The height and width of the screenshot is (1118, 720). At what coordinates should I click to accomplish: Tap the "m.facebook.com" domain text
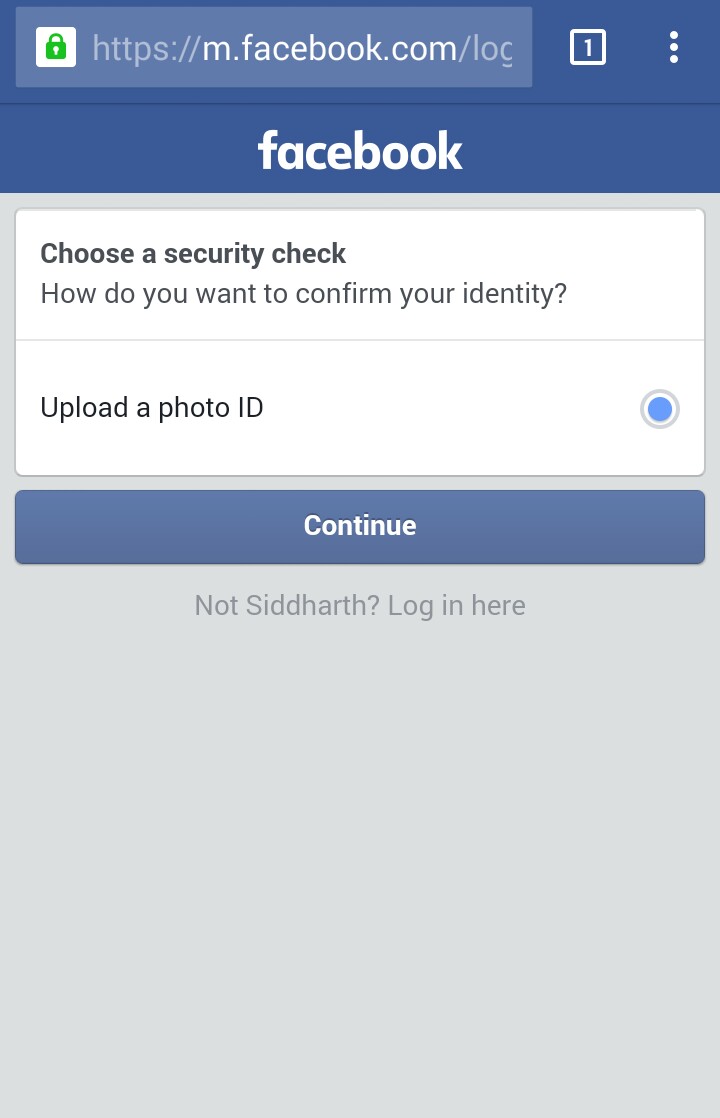click(x=330, y=47)
